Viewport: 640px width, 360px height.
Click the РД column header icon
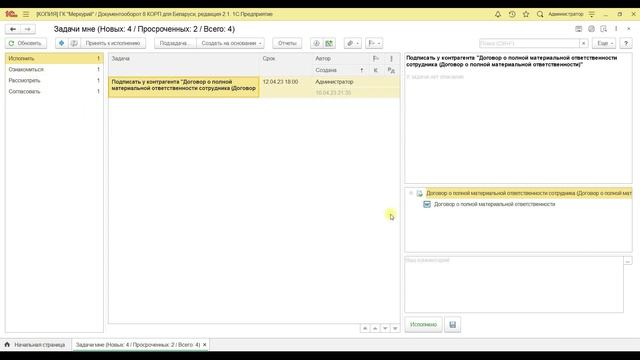391,70
